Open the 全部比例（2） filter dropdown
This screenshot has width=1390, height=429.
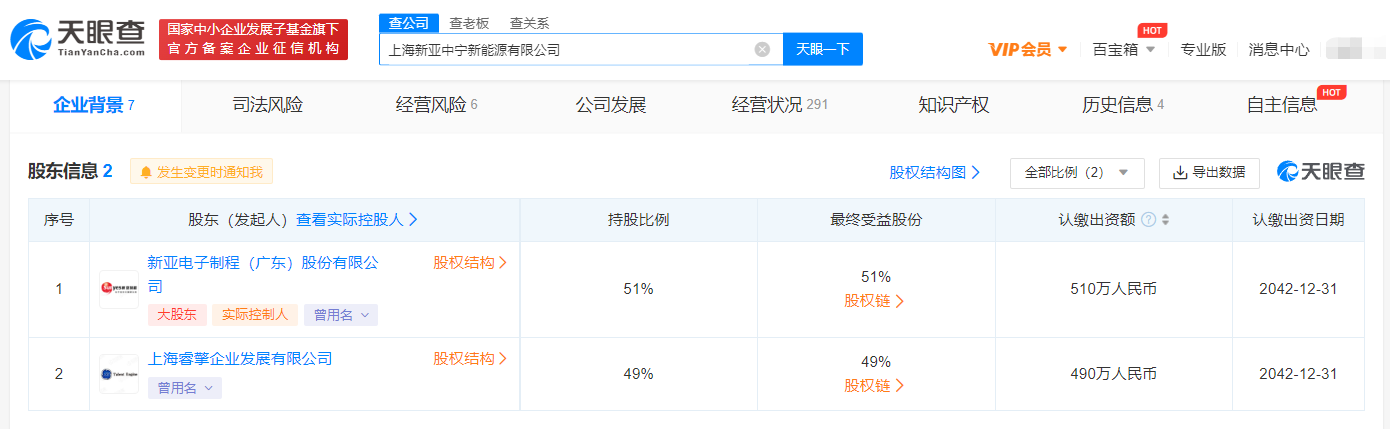pyautogui.click(x=1077, y=172)
